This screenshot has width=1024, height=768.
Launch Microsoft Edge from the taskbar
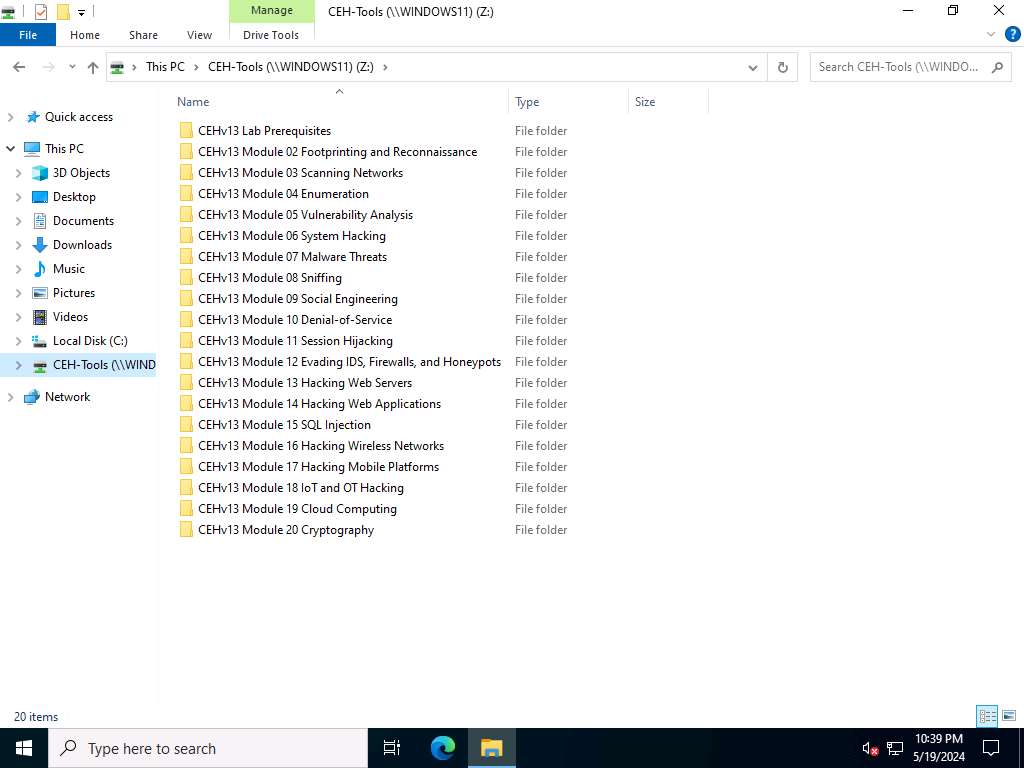tap(440, 748)
